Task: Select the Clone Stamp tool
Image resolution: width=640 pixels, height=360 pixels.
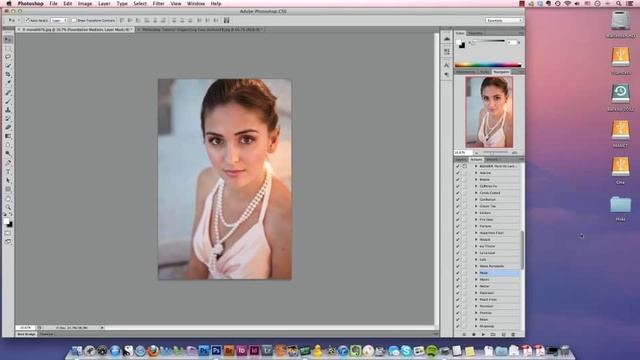Action: pyautogui.click(x=8, y=110)
